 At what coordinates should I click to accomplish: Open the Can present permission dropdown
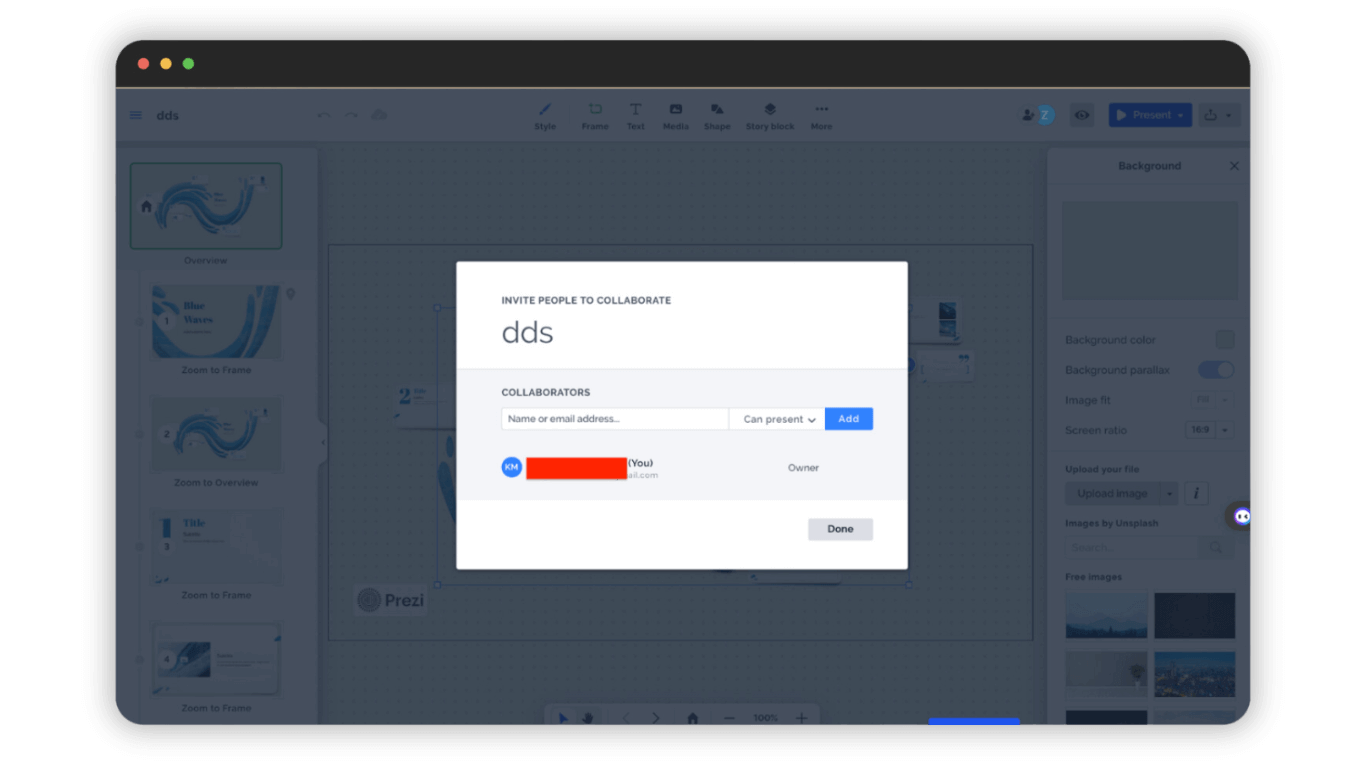point(776,418)
